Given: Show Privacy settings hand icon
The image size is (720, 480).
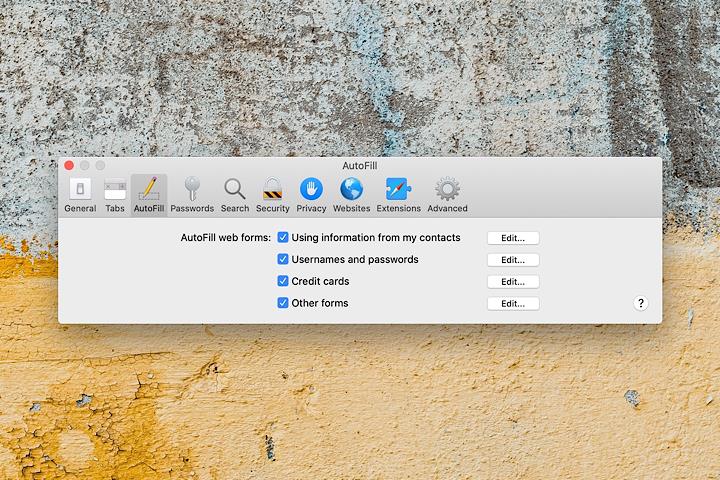Looking at the screenshot, I should pos(311,194).
